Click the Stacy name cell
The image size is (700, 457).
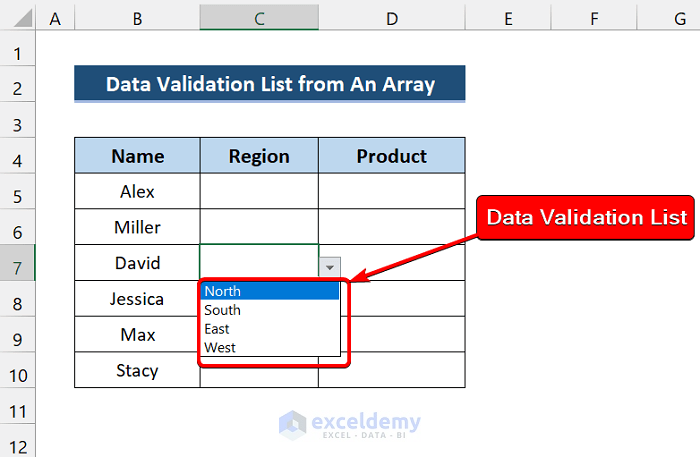coord(137,371)
